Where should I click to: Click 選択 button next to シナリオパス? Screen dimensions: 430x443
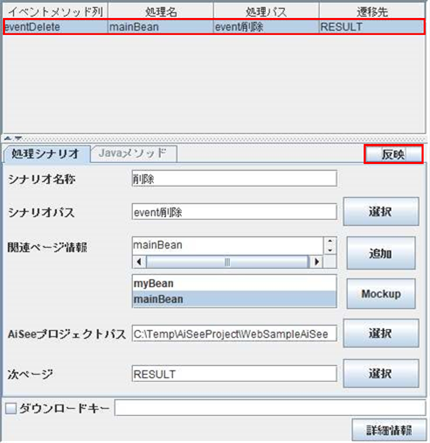click(381, 212)
